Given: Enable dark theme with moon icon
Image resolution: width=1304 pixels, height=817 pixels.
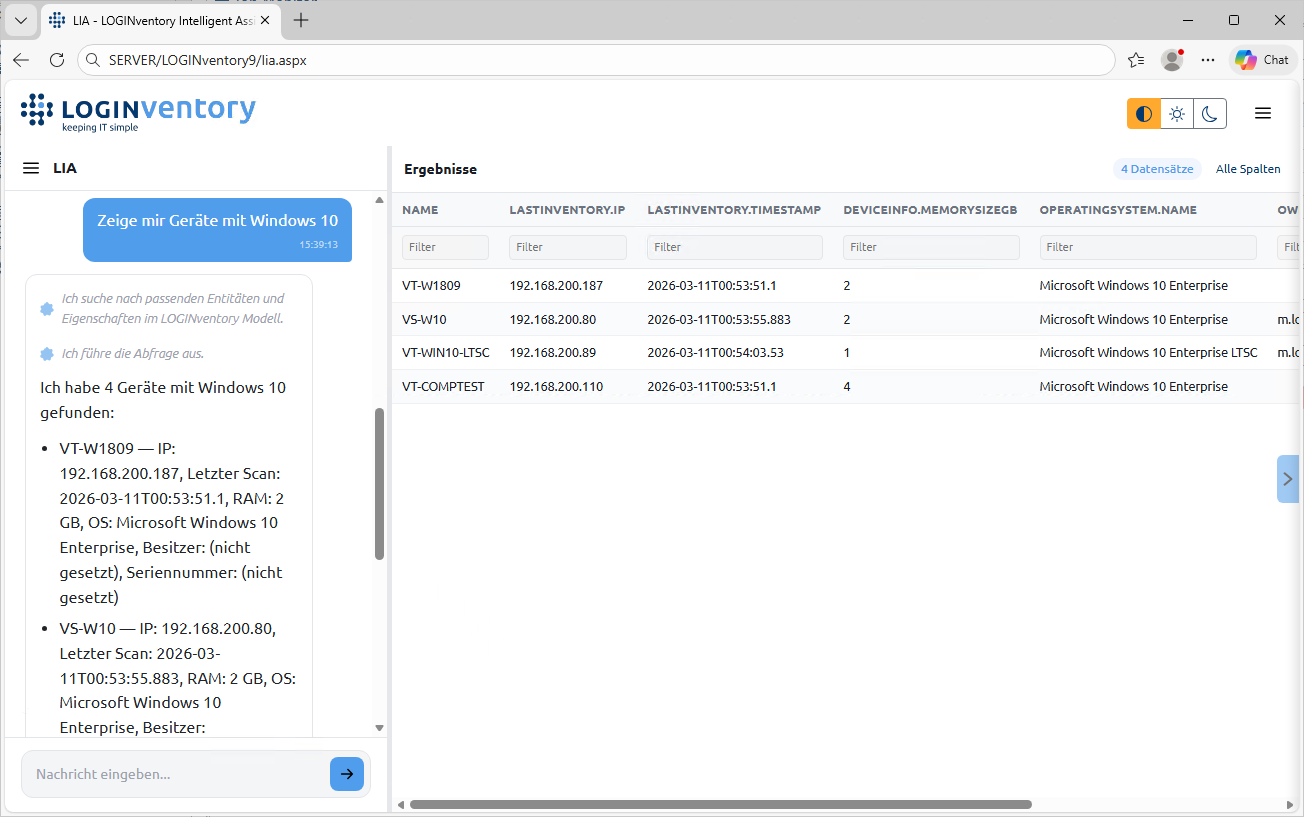Looking at the screenshot, I should 1209,114.
